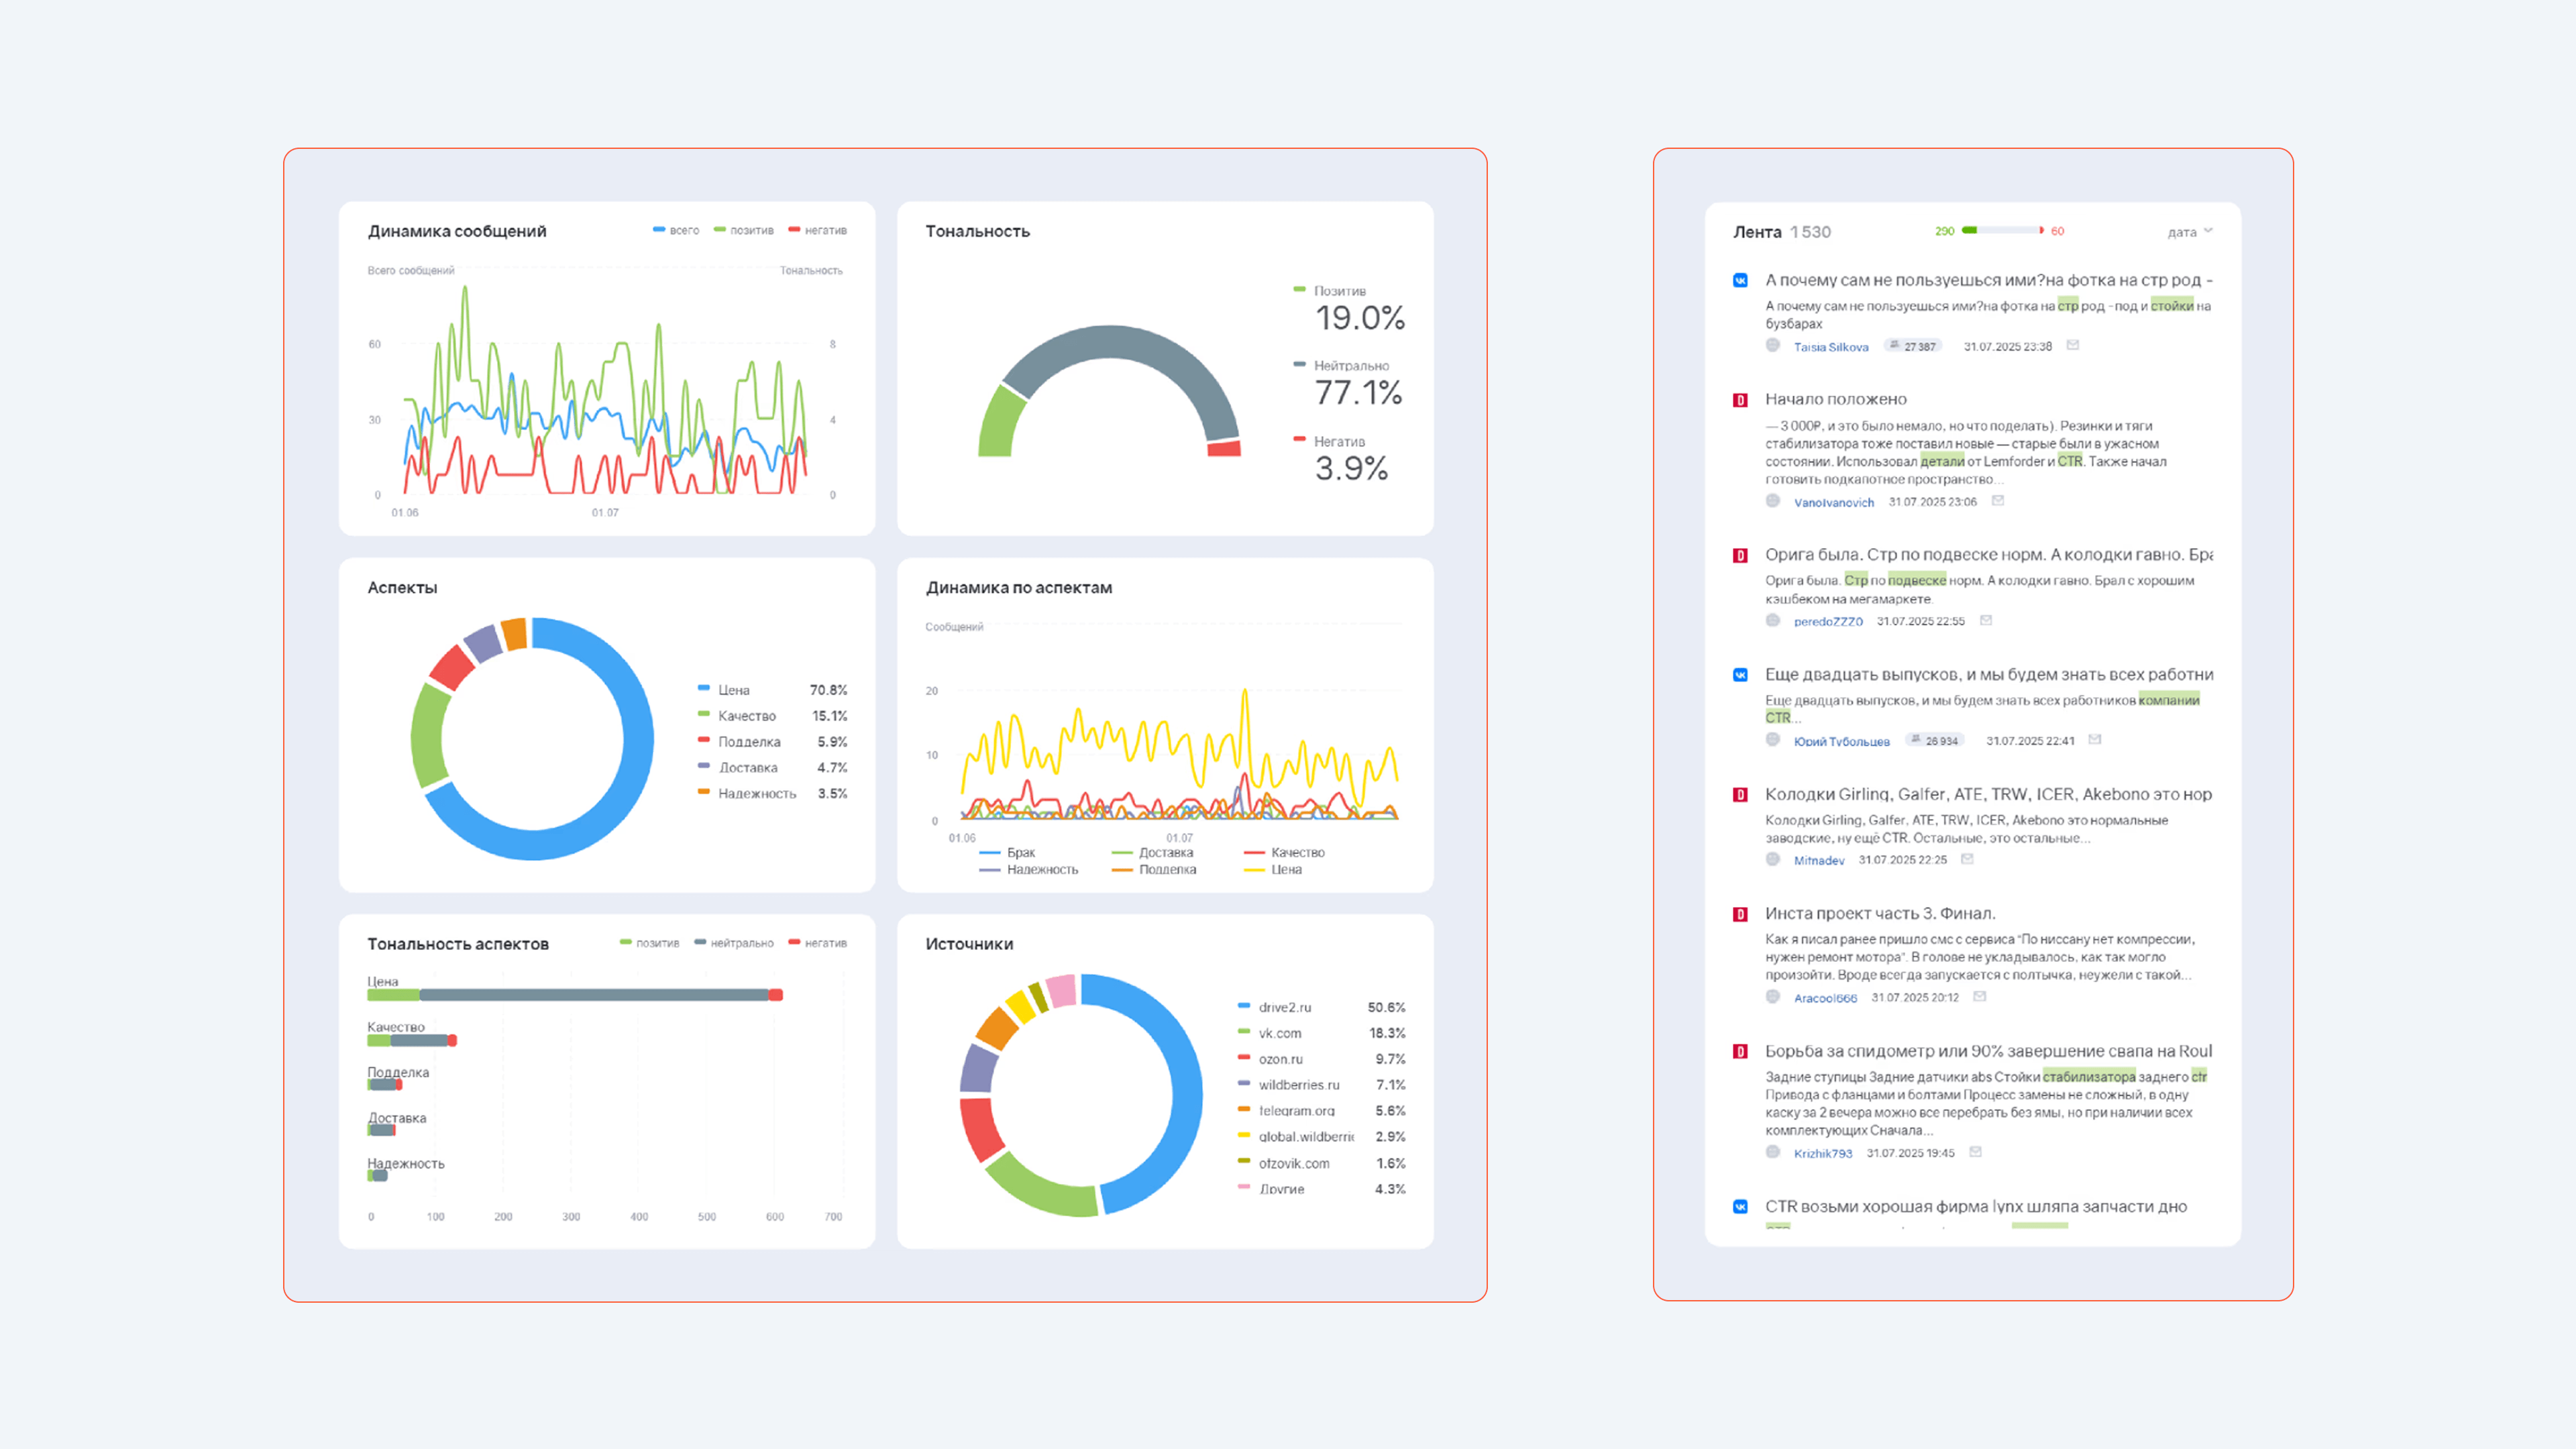
Task: Click drive2.ru entry in Источники legend
Action: pyautogui.click(x=1284, y=1008)
